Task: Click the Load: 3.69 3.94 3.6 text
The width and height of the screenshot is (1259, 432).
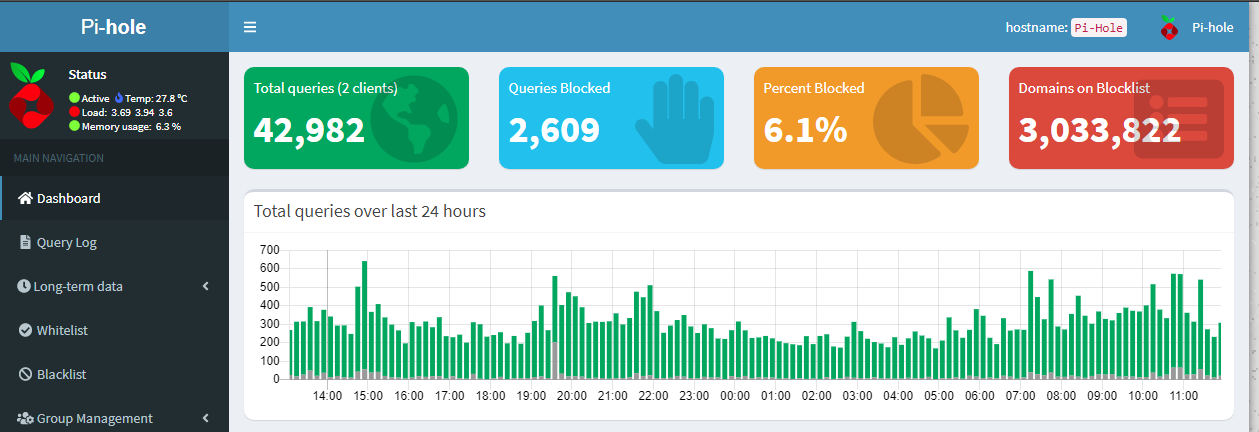Action: tap(127, 112)
